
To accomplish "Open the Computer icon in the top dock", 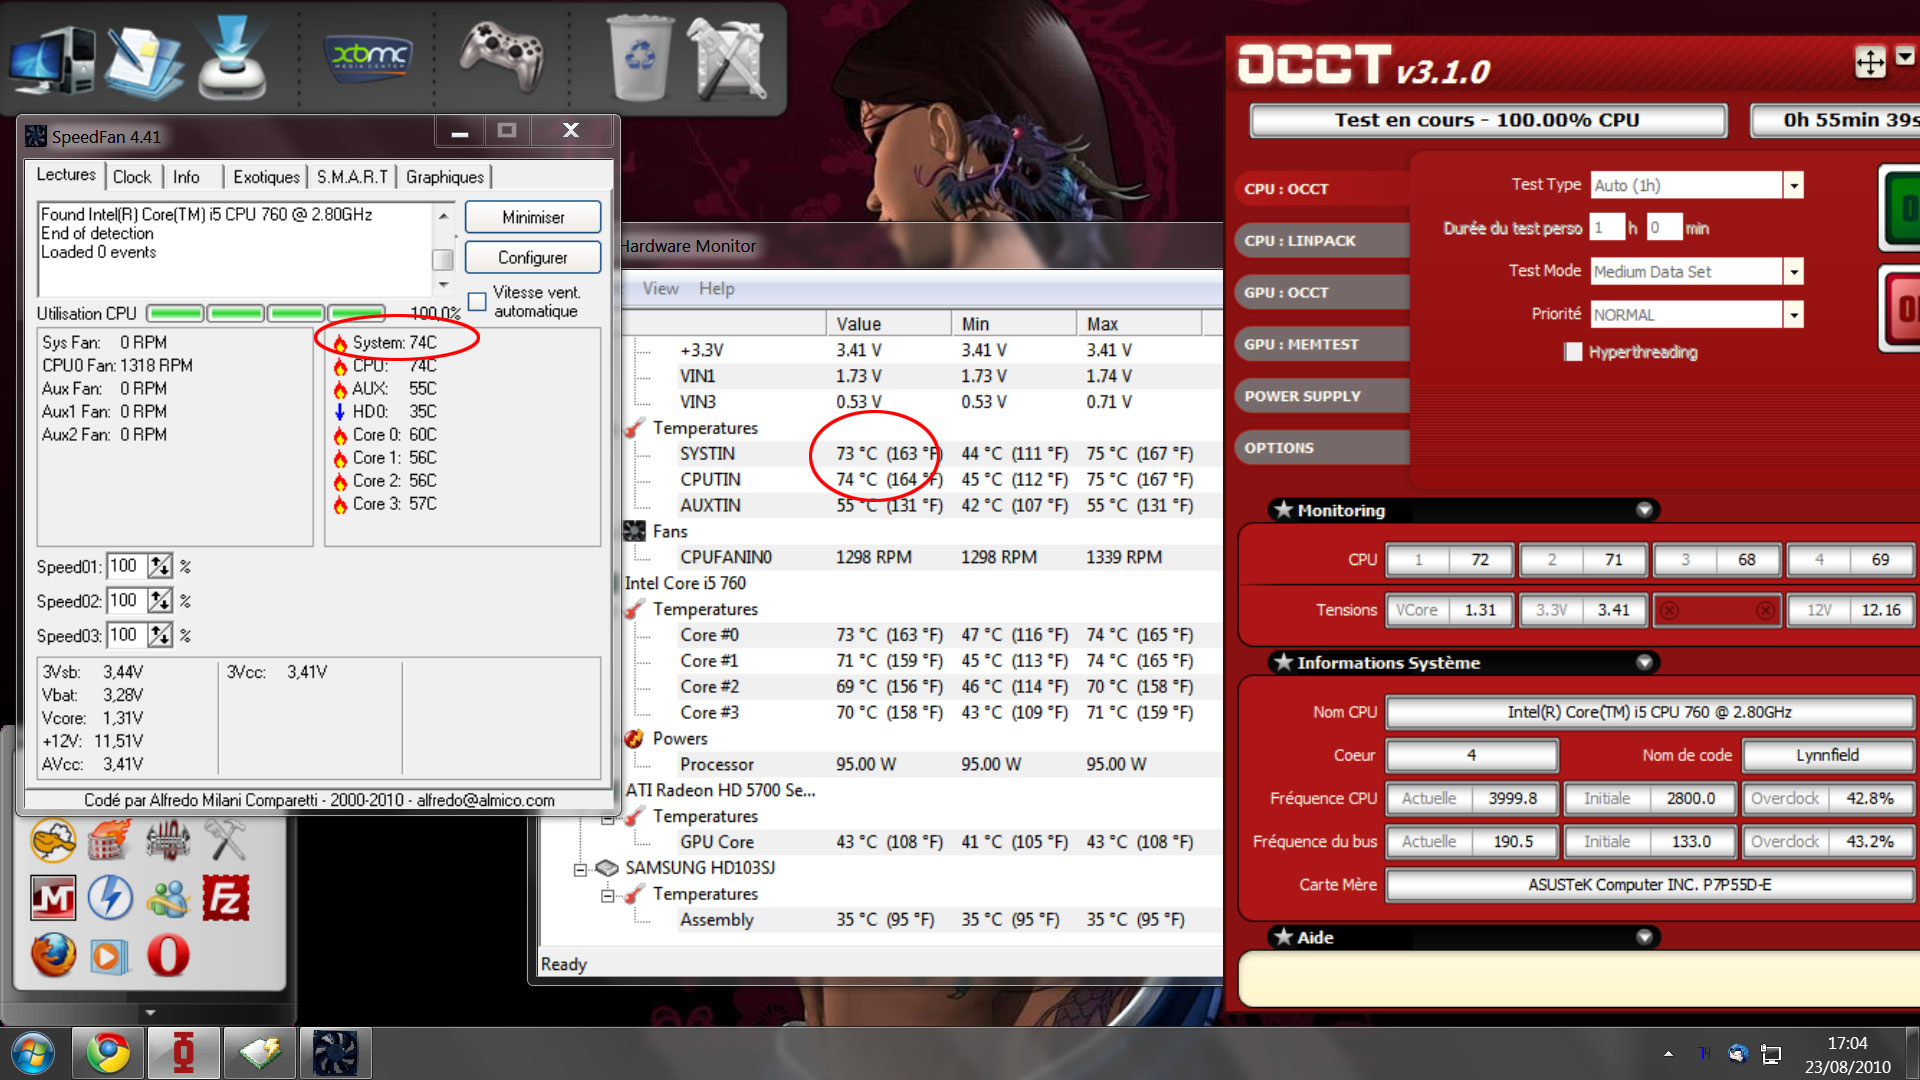I will pyautogui.click(x=52, y=60).
